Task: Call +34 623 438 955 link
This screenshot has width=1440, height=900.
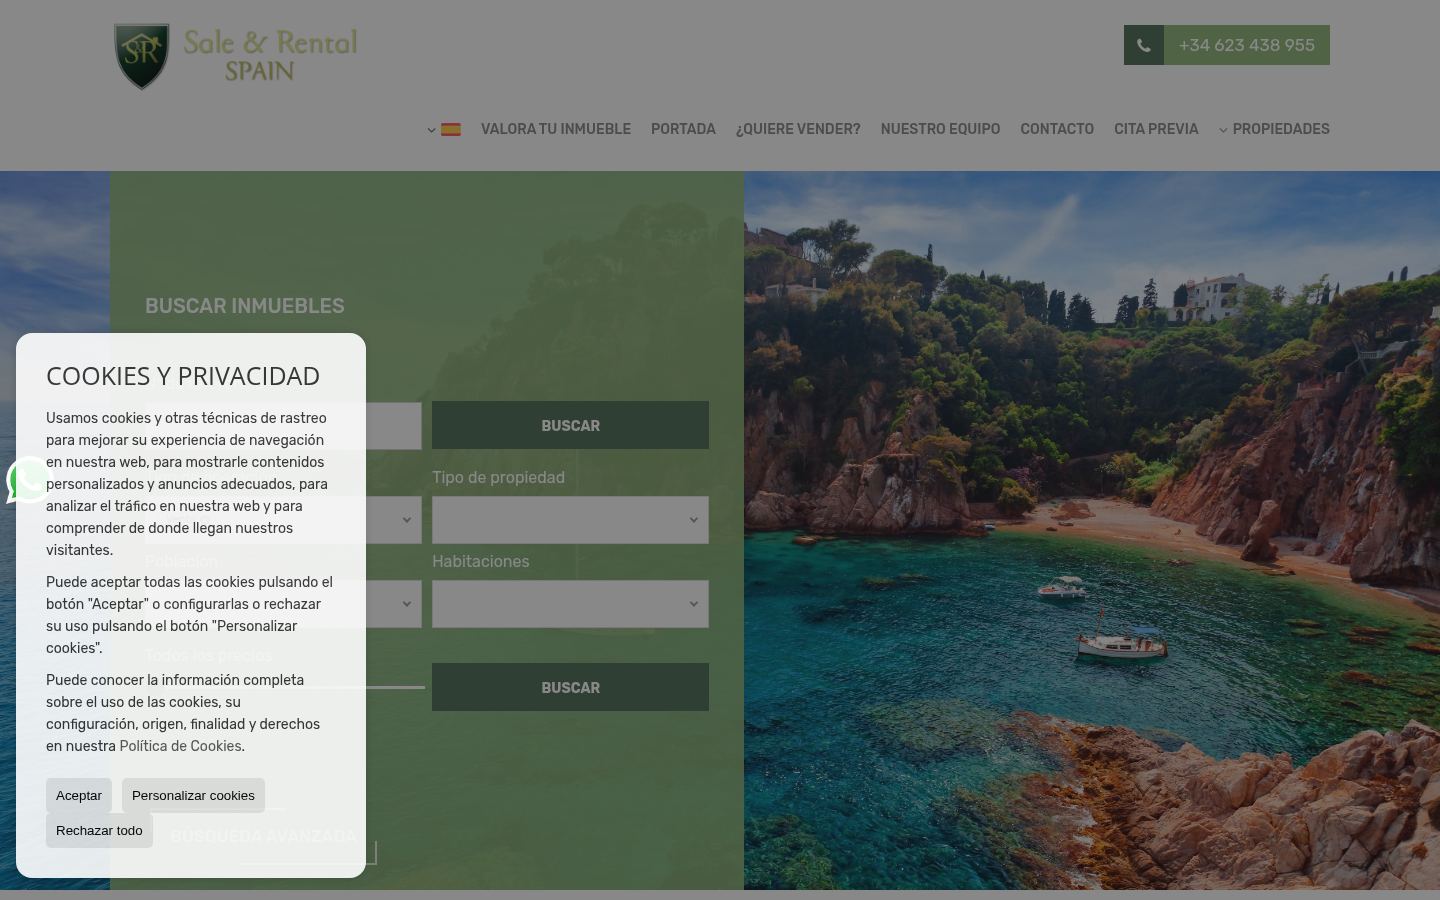Action: pos(1247,45)
